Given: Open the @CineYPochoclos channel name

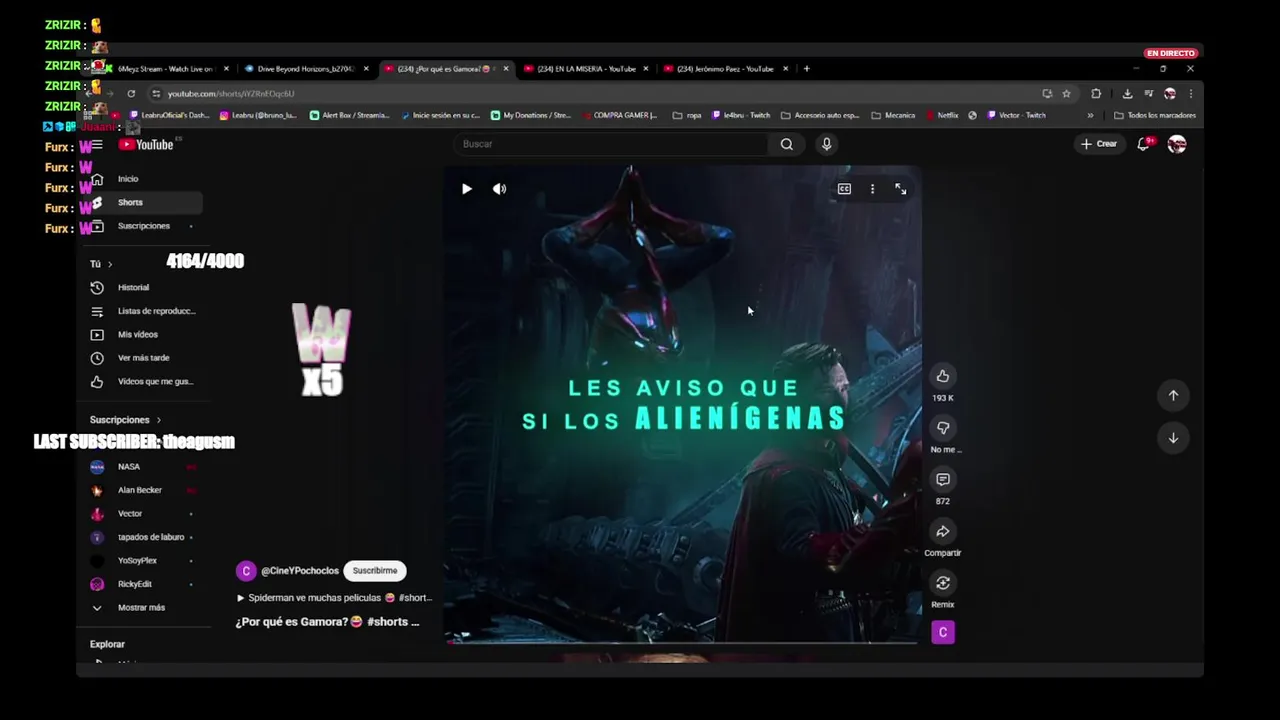Looking at the screenshot, I should (x=300, y=571).
